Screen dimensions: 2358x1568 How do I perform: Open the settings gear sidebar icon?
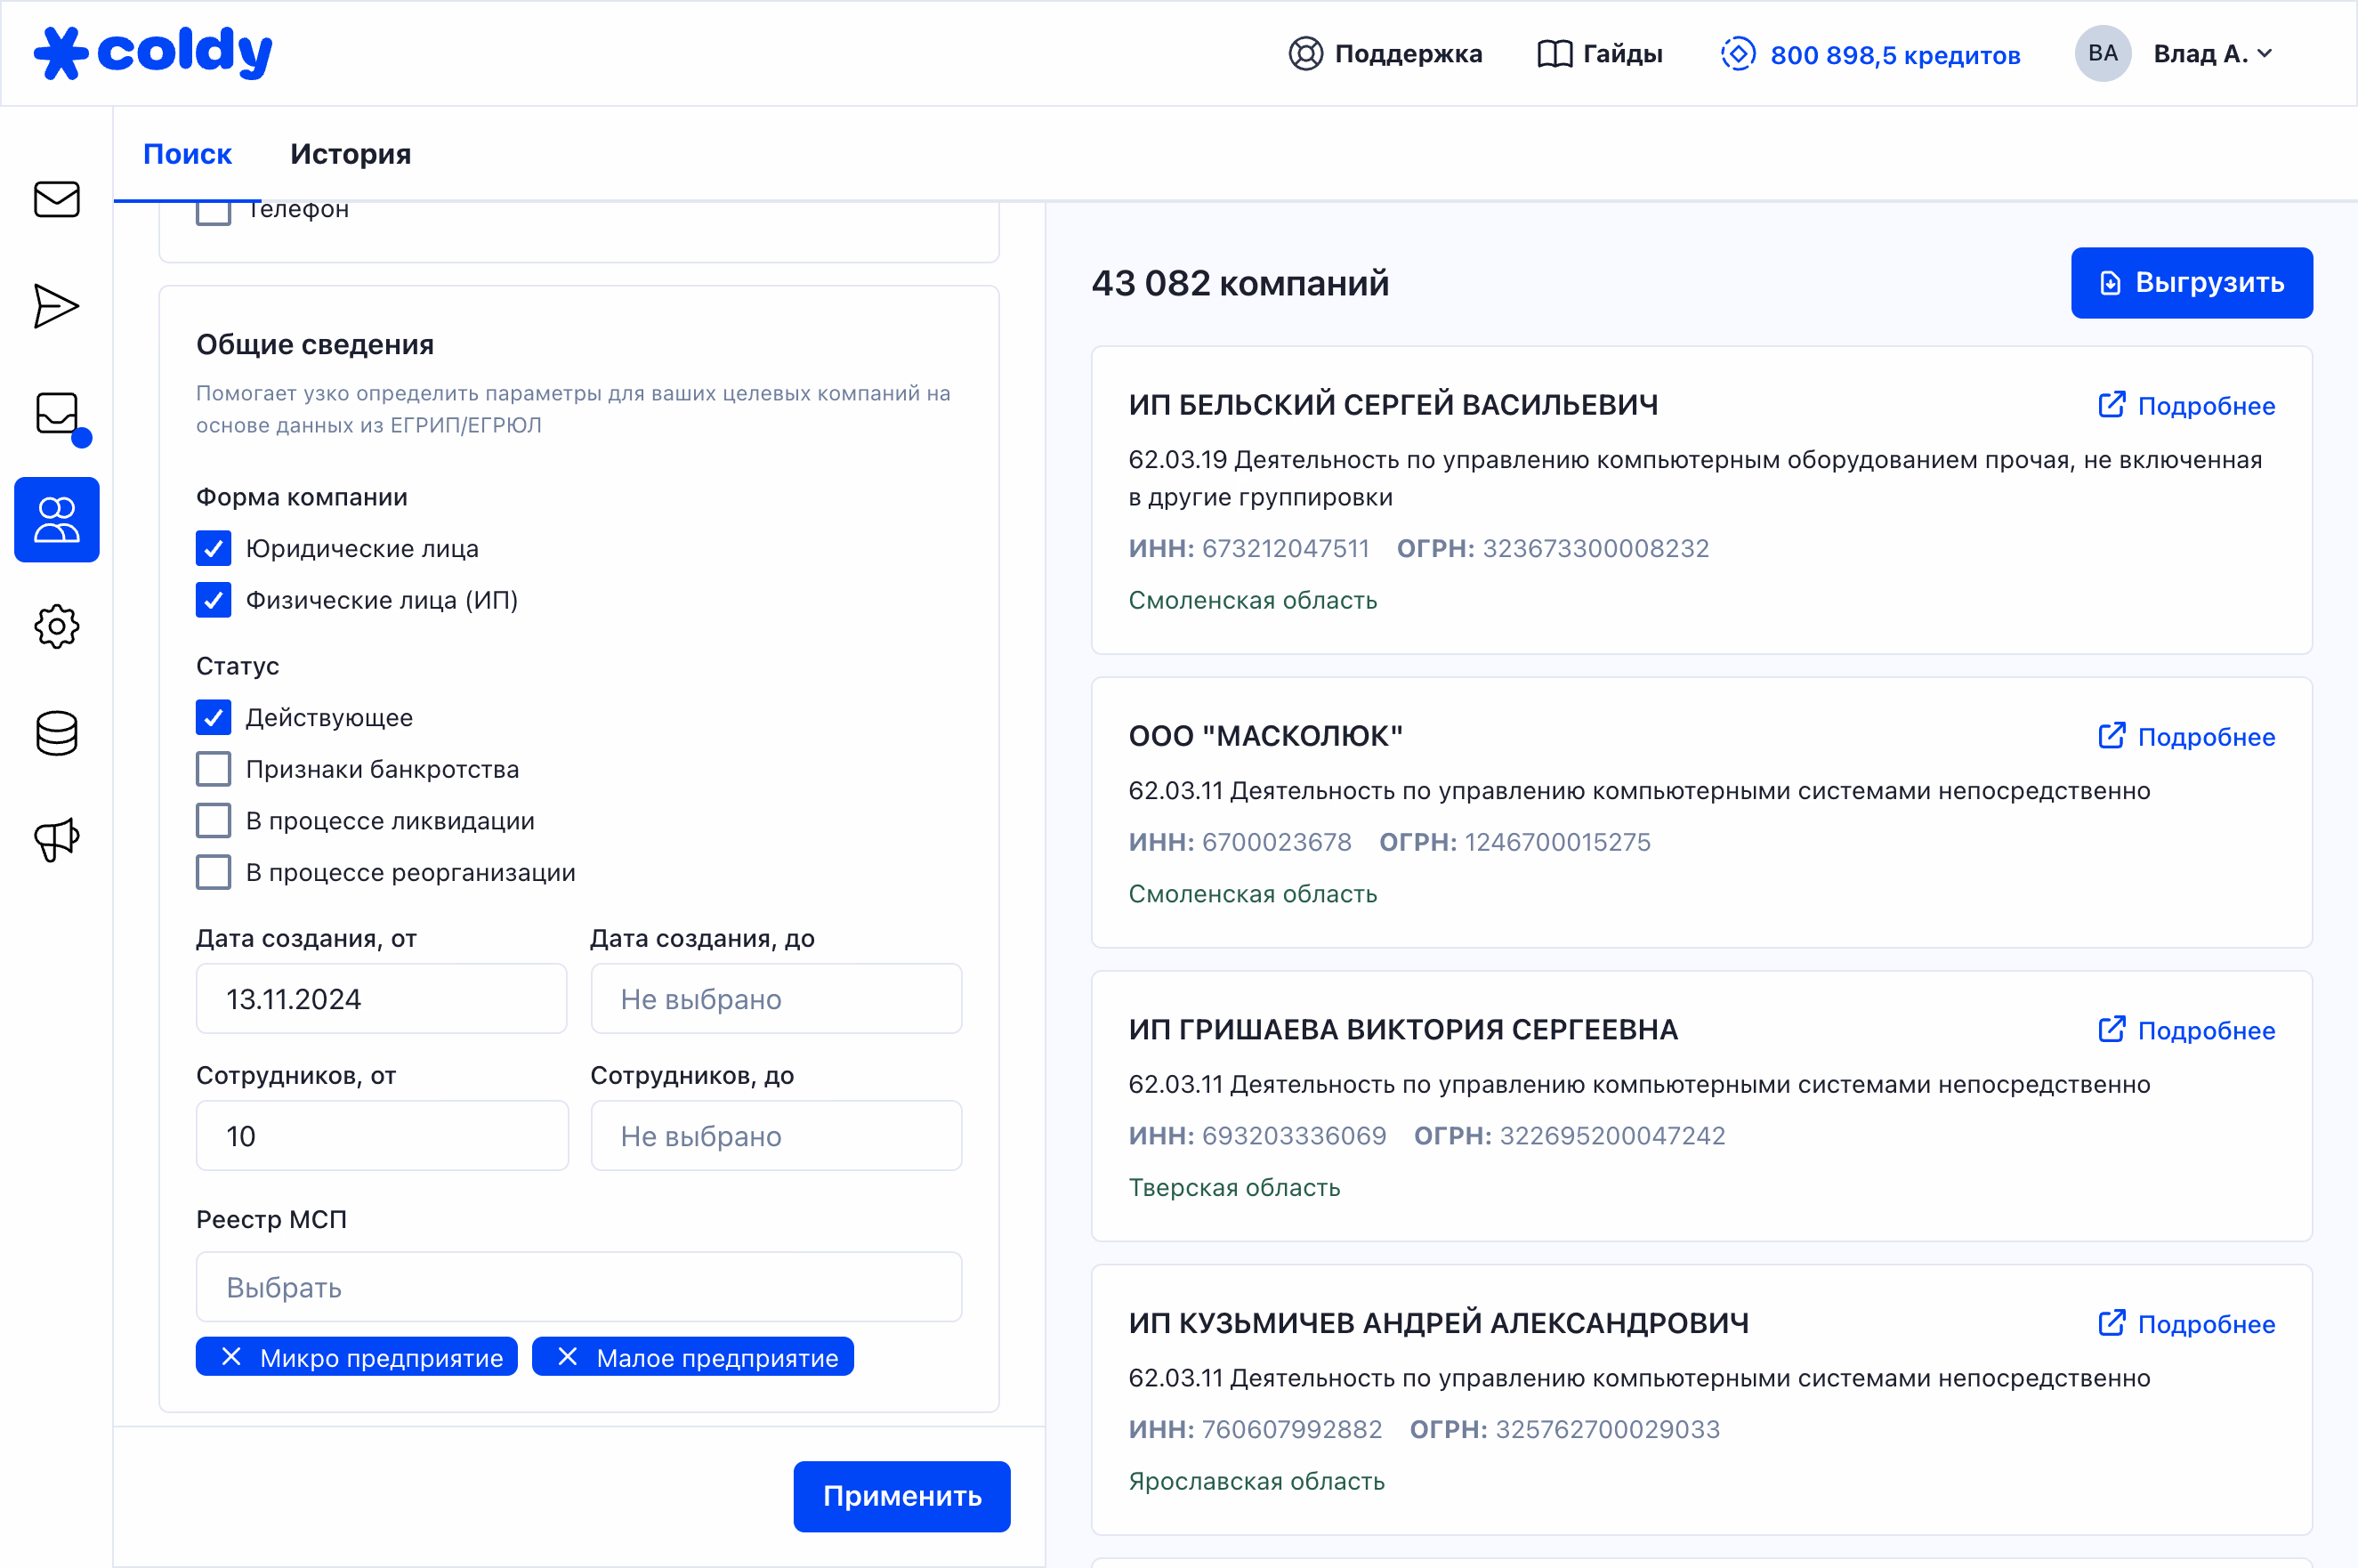pyautogui.click(x=56, y=627)
